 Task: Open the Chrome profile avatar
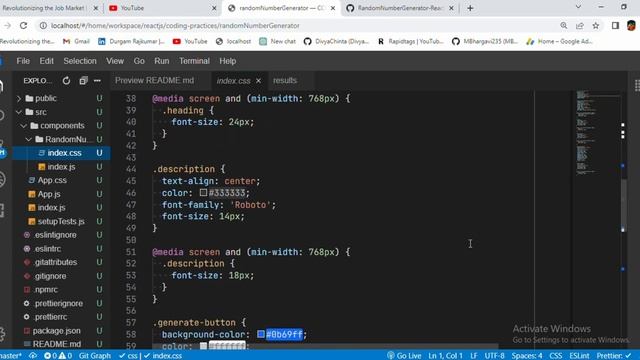click(x=631, y=25)
